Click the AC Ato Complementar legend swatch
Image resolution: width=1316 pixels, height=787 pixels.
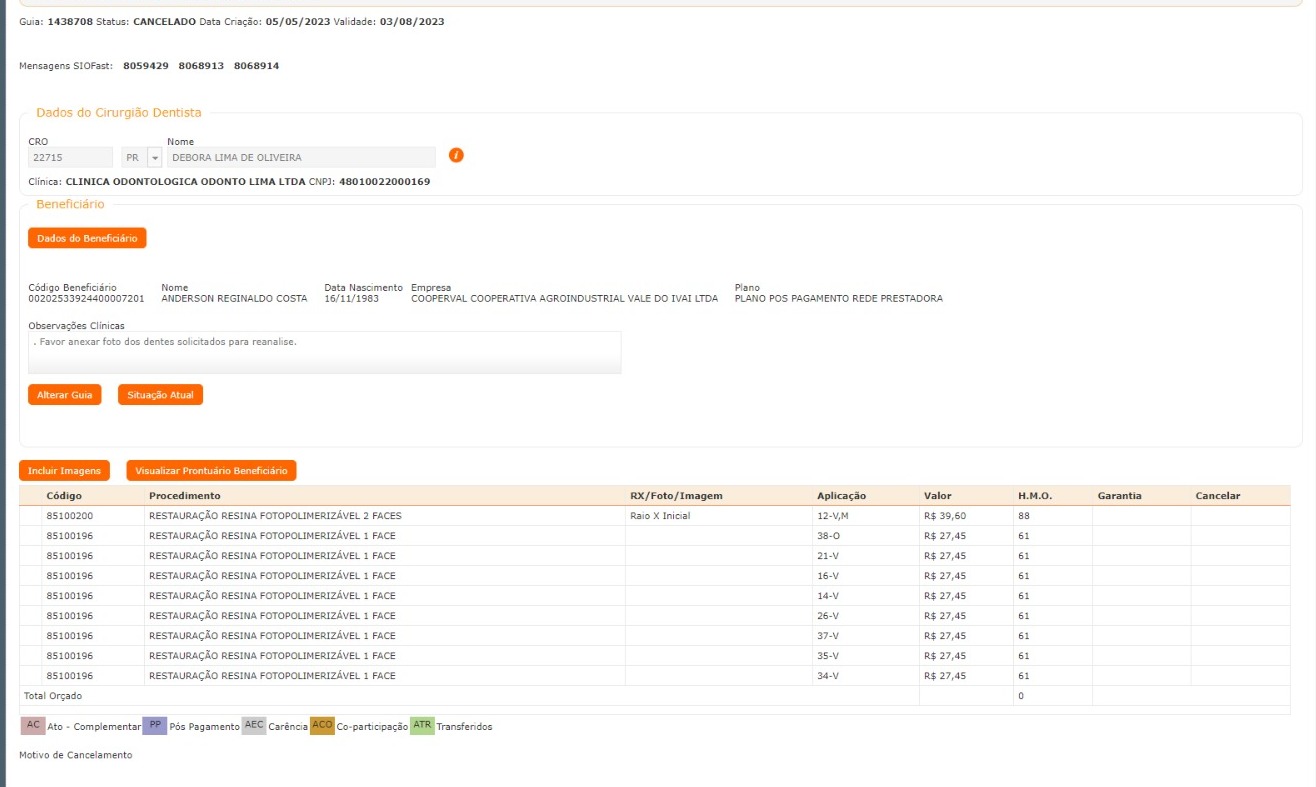33,725
